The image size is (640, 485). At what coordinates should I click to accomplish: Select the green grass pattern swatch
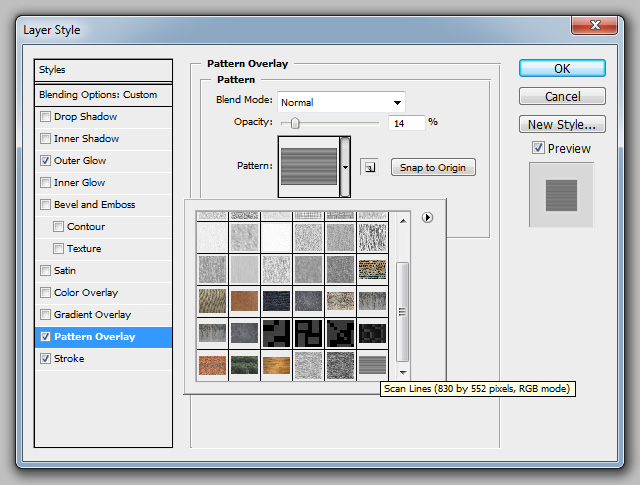[x=243, y=365]
